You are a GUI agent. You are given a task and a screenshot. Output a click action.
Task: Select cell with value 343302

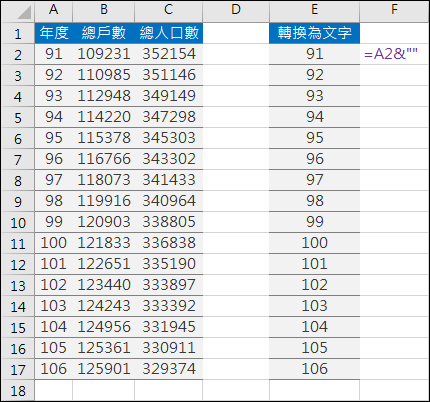tap(169, 159)
